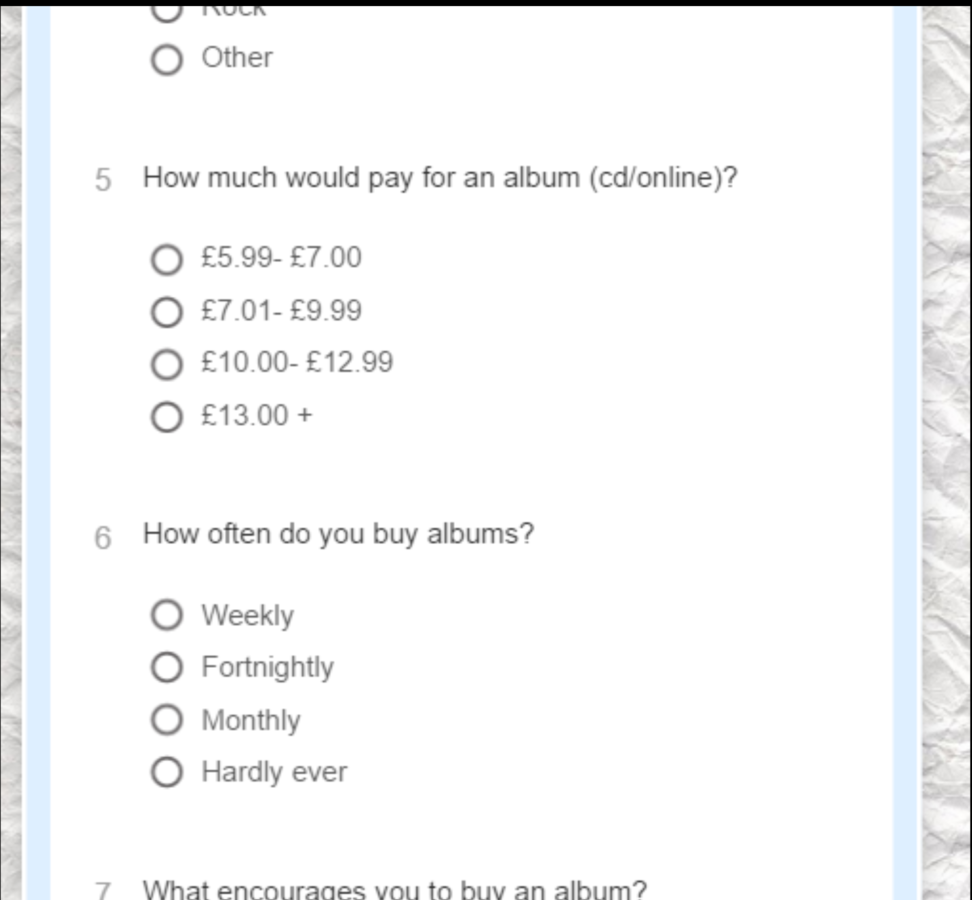The width and height of the screenshot is (972, 900).
Task: Click the '£13.00 +' label text
Action: click(257, 415)
